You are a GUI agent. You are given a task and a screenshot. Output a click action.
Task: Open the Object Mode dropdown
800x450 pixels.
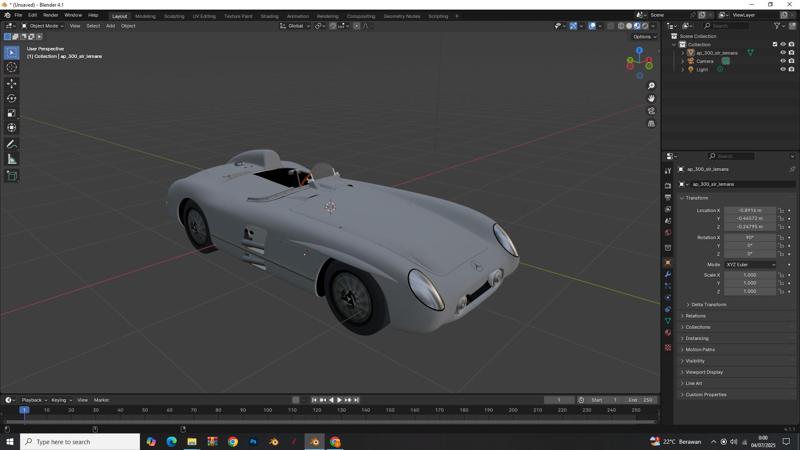point(43,26)
